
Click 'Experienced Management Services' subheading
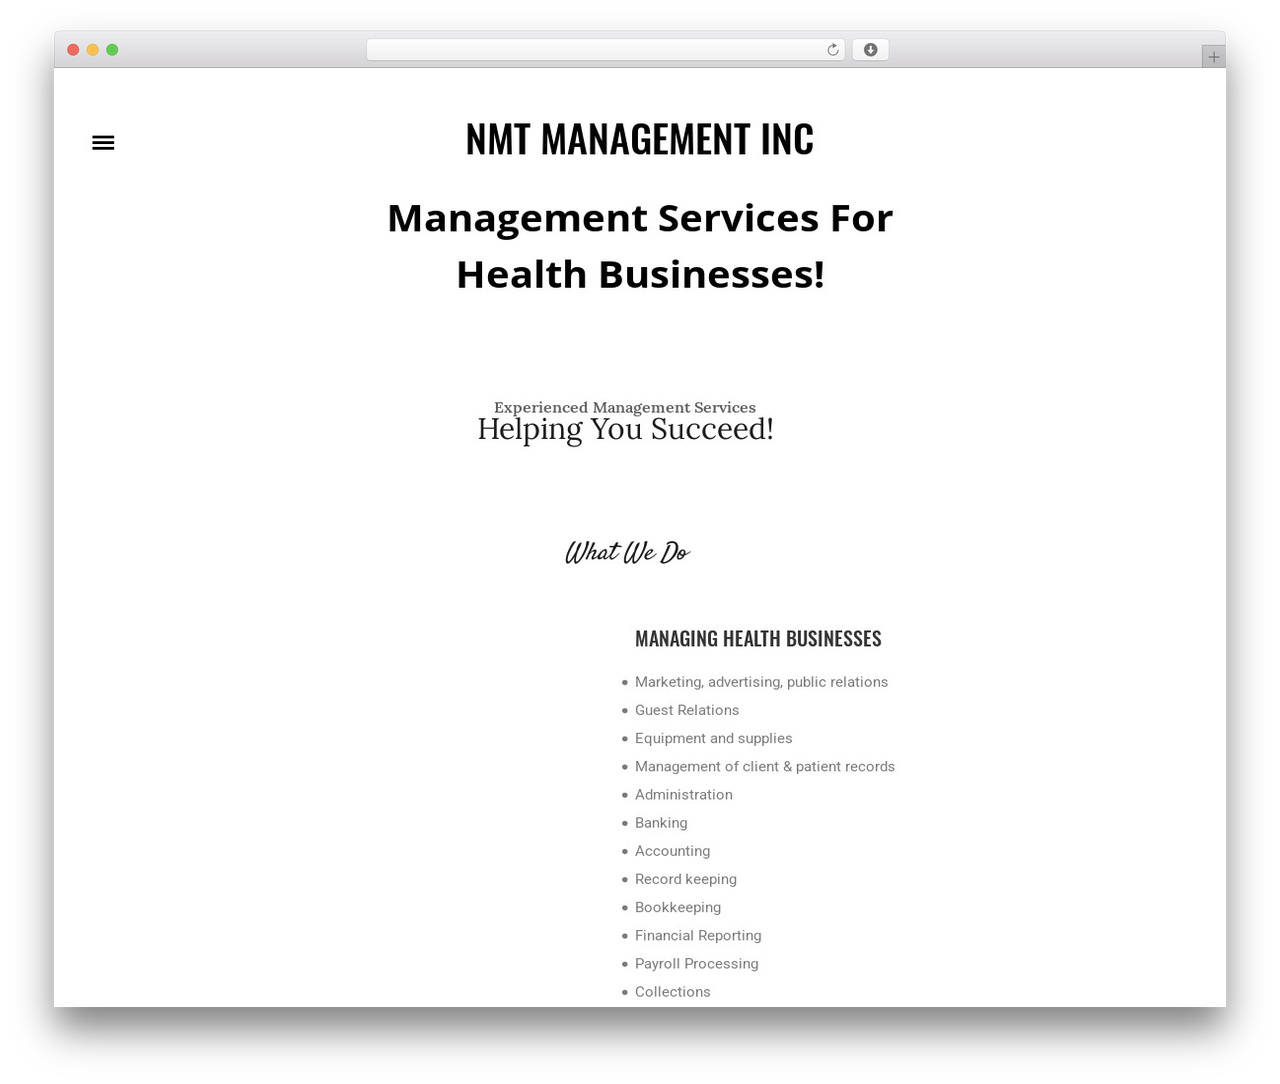[625, 407]
